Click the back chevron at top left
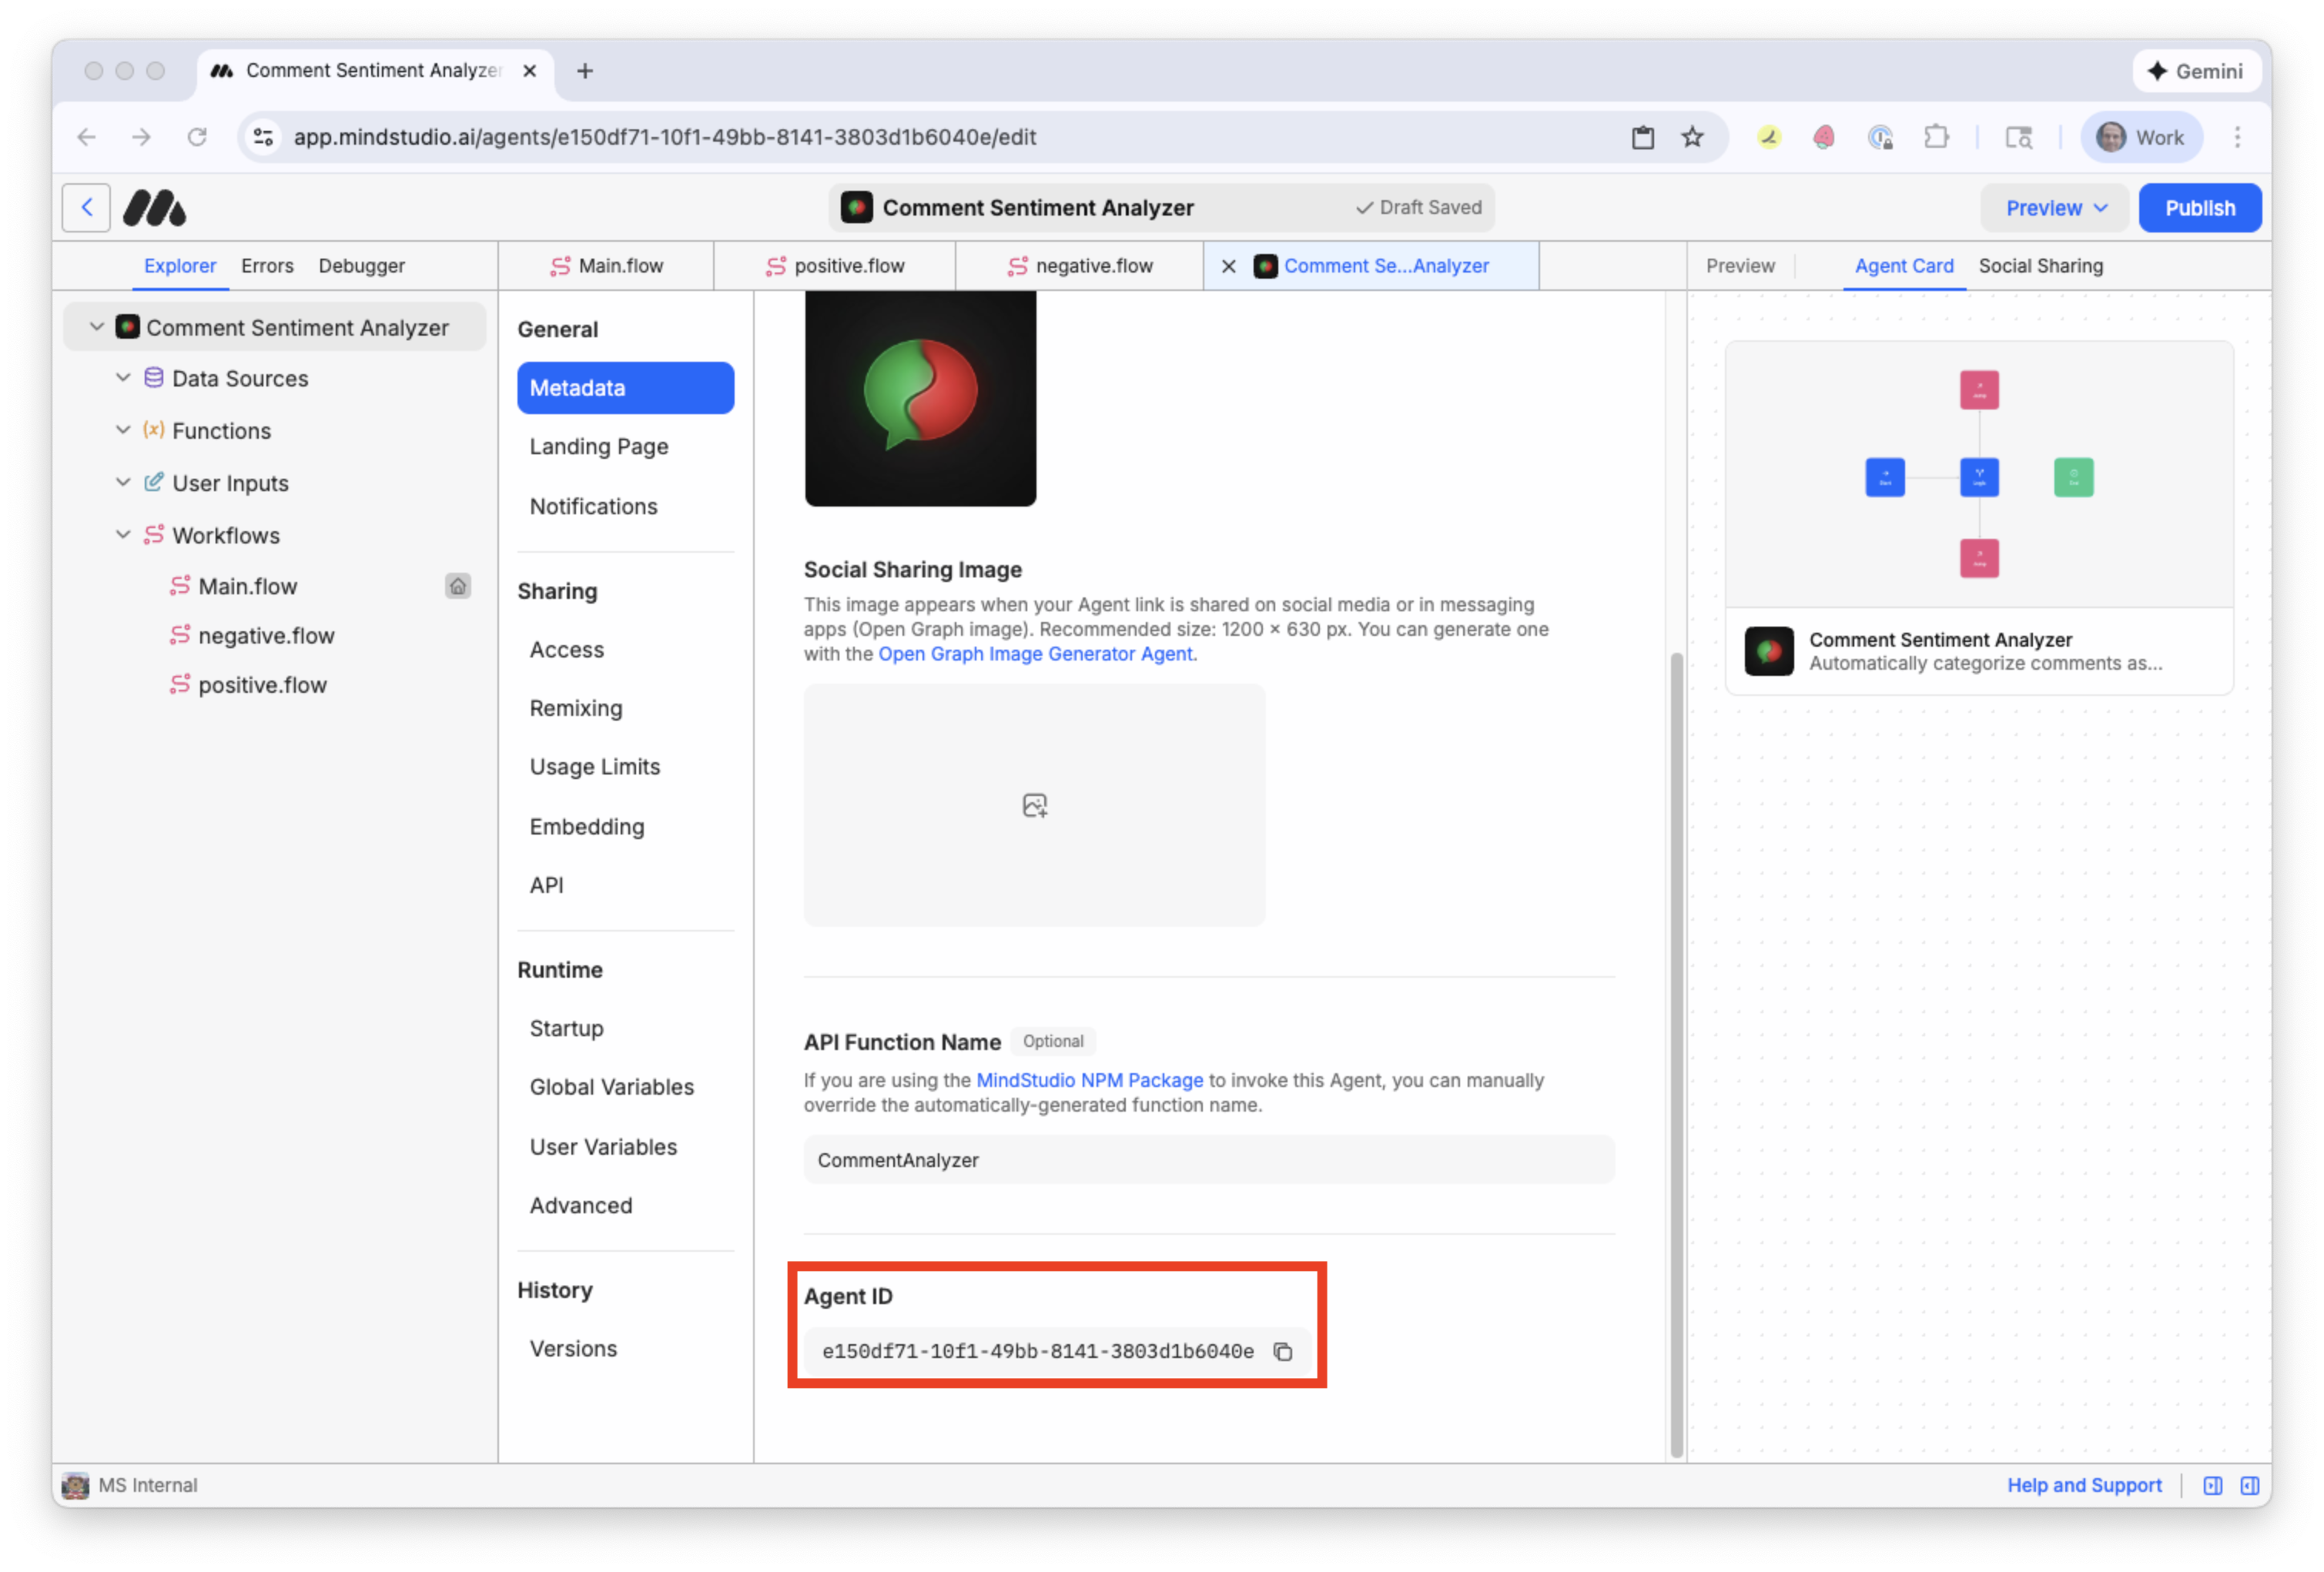Screen dimensions: 2324x1572 pos(86,207)
